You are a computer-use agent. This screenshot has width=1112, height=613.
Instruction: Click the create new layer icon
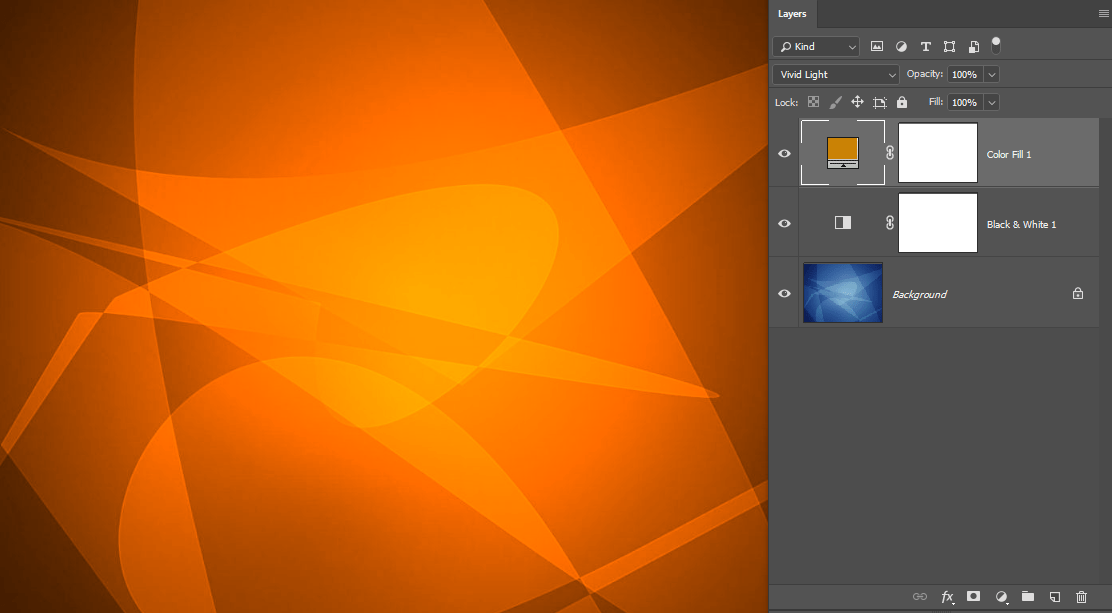coord(1054,597)
